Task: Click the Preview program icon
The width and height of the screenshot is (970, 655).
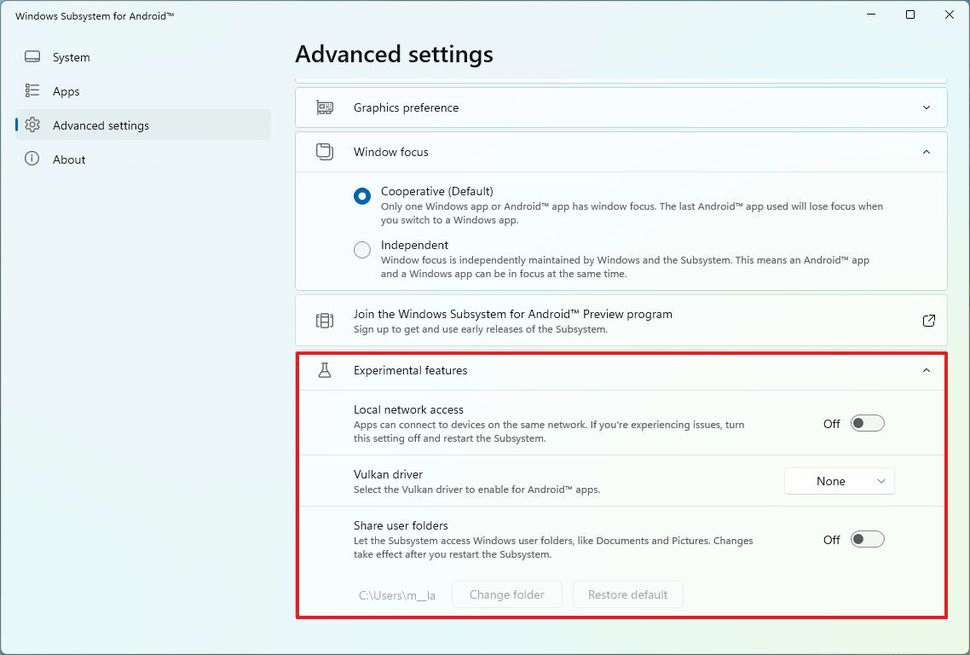Action: [325, 320]
